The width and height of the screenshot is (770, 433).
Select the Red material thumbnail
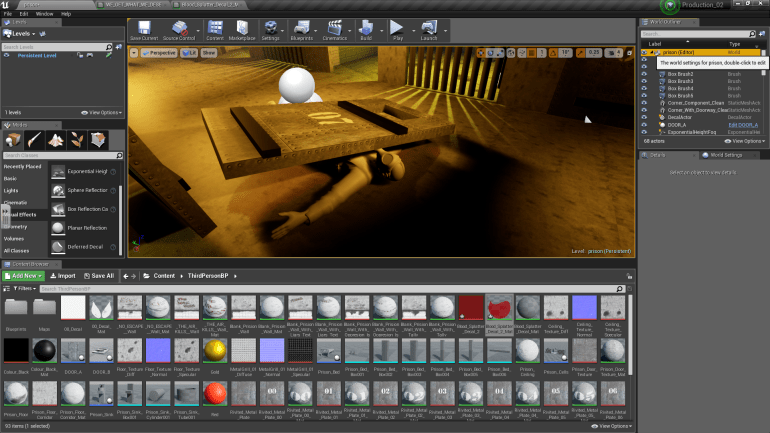215,394
